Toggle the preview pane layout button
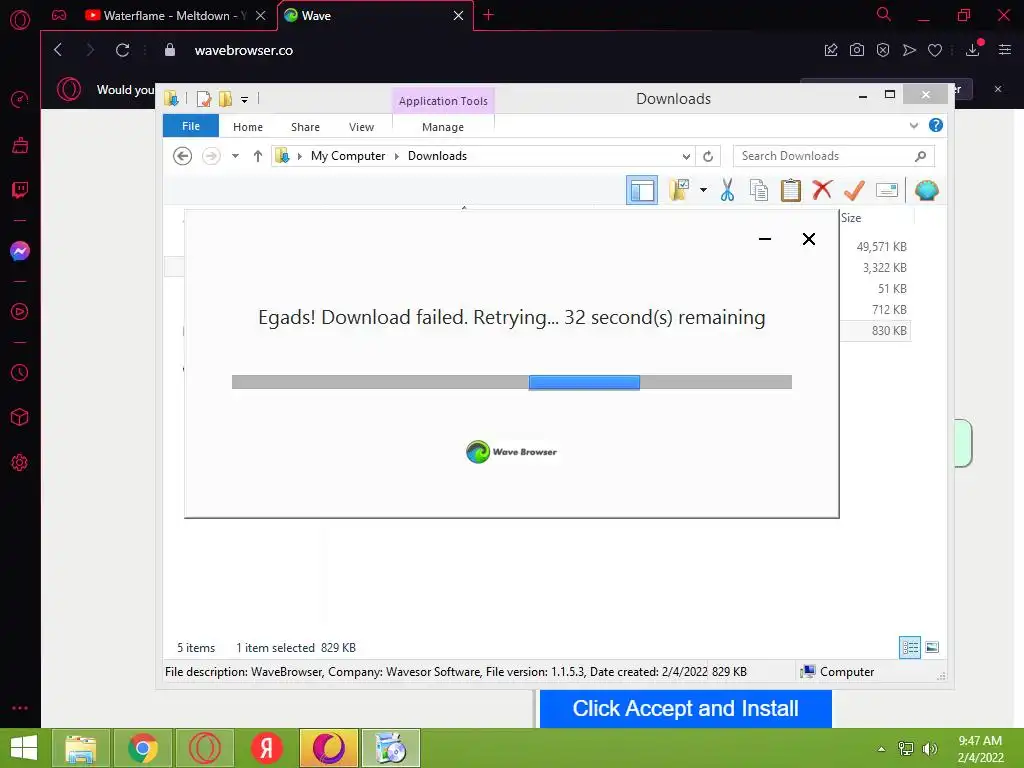The width and height of the screenshot is (1024, 768). click(x=642, y=190)
